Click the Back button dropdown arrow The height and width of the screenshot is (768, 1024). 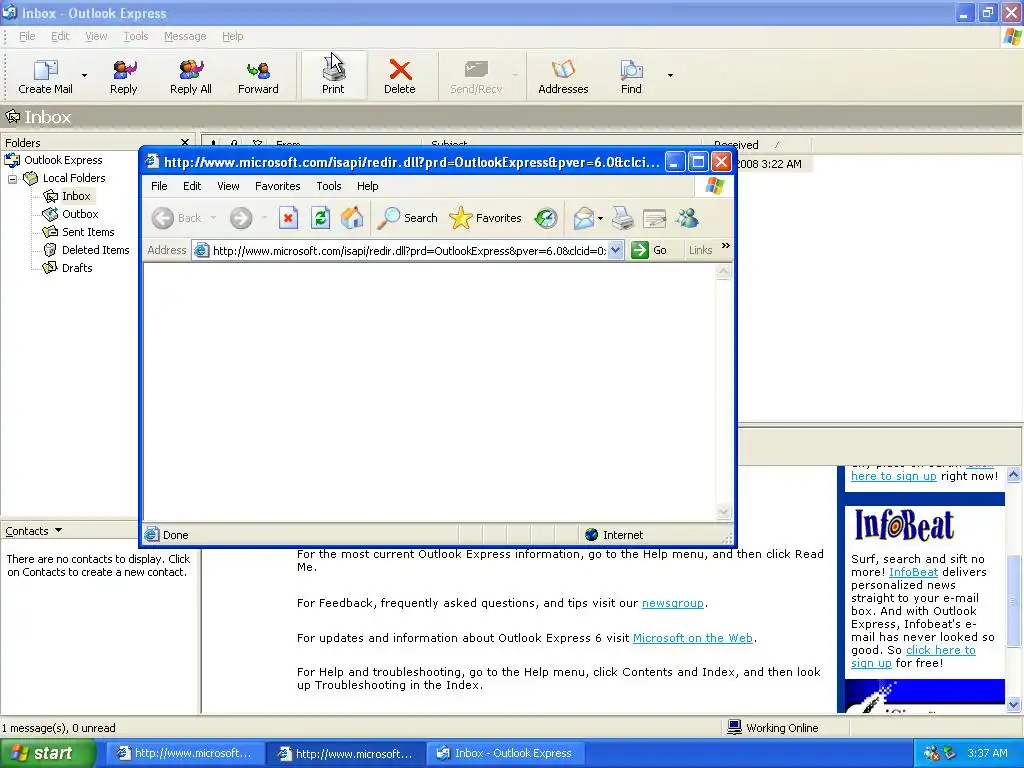pyautogui.click(x=213, y=218)
